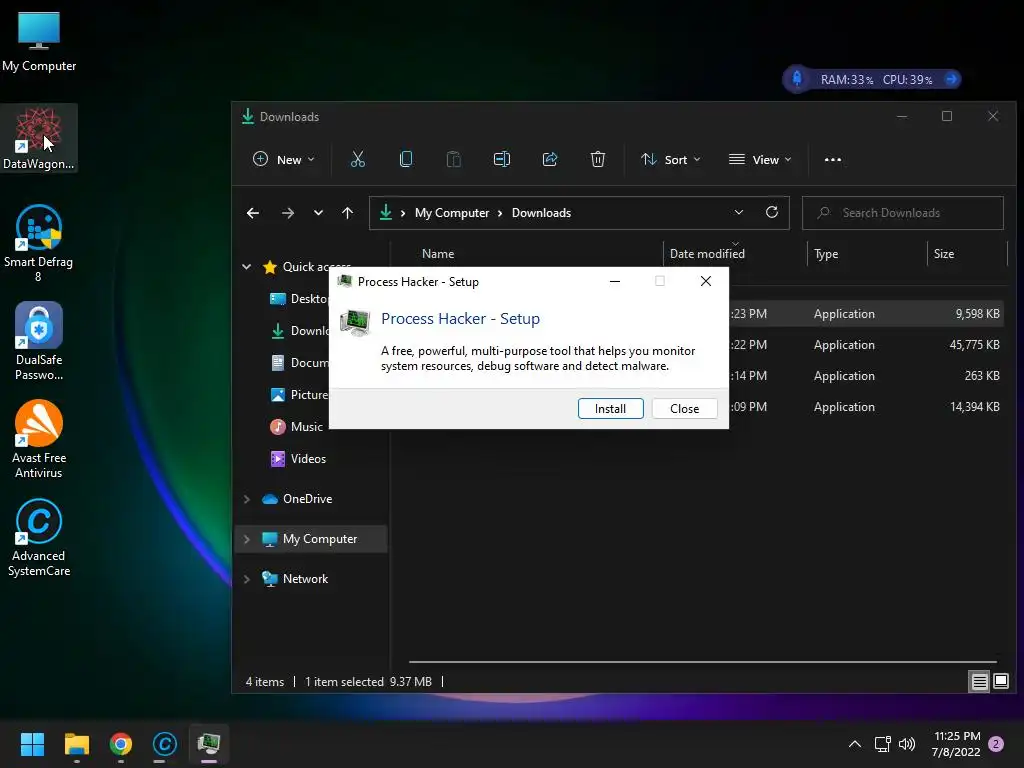Open Avast Free Antivirus desktop shortcut
Image resolution: width=1024 pixels, height=768 pixels.
pyautogui.click(x=39, y=439)
